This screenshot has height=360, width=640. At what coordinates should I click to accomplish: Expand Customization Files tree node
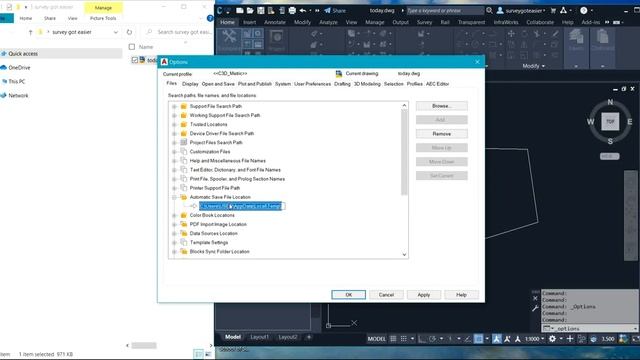(174, 152)
